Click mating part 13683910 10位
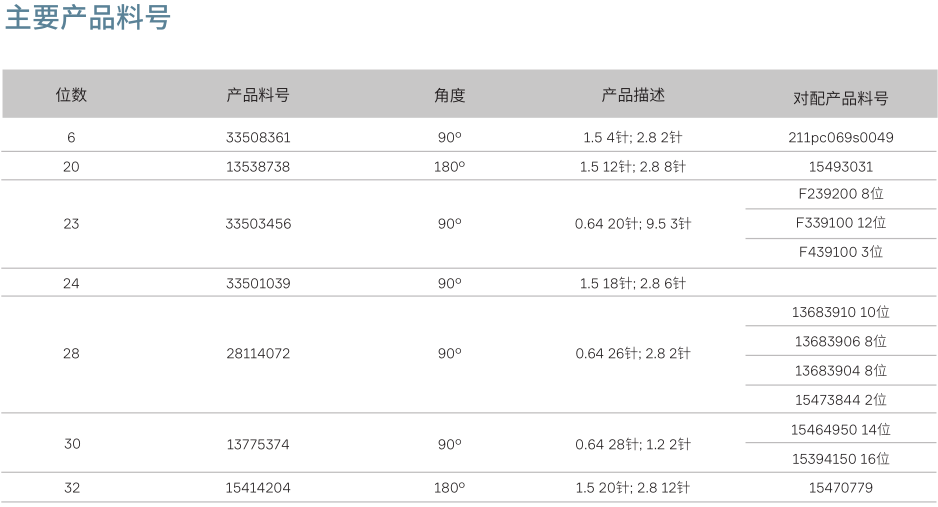 click(x=840, y=312)
